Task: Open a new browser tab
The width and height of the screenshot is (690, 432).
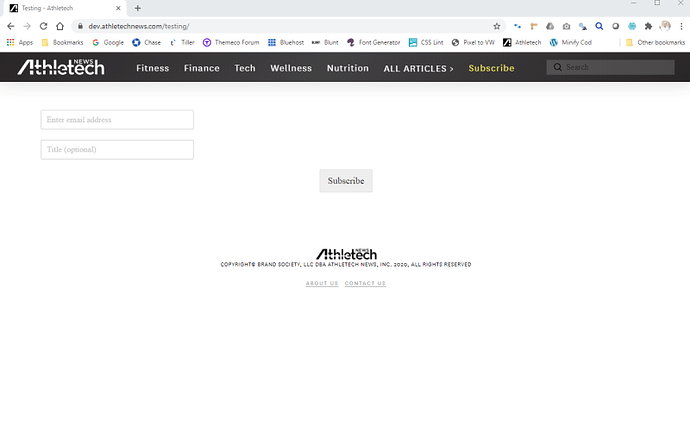Action: (x=138, y=8)
